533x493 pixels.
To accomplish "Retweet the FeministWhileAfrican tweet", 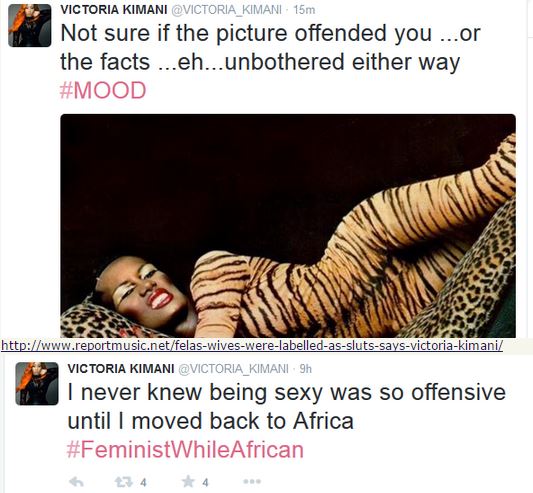I will (123, 481).
